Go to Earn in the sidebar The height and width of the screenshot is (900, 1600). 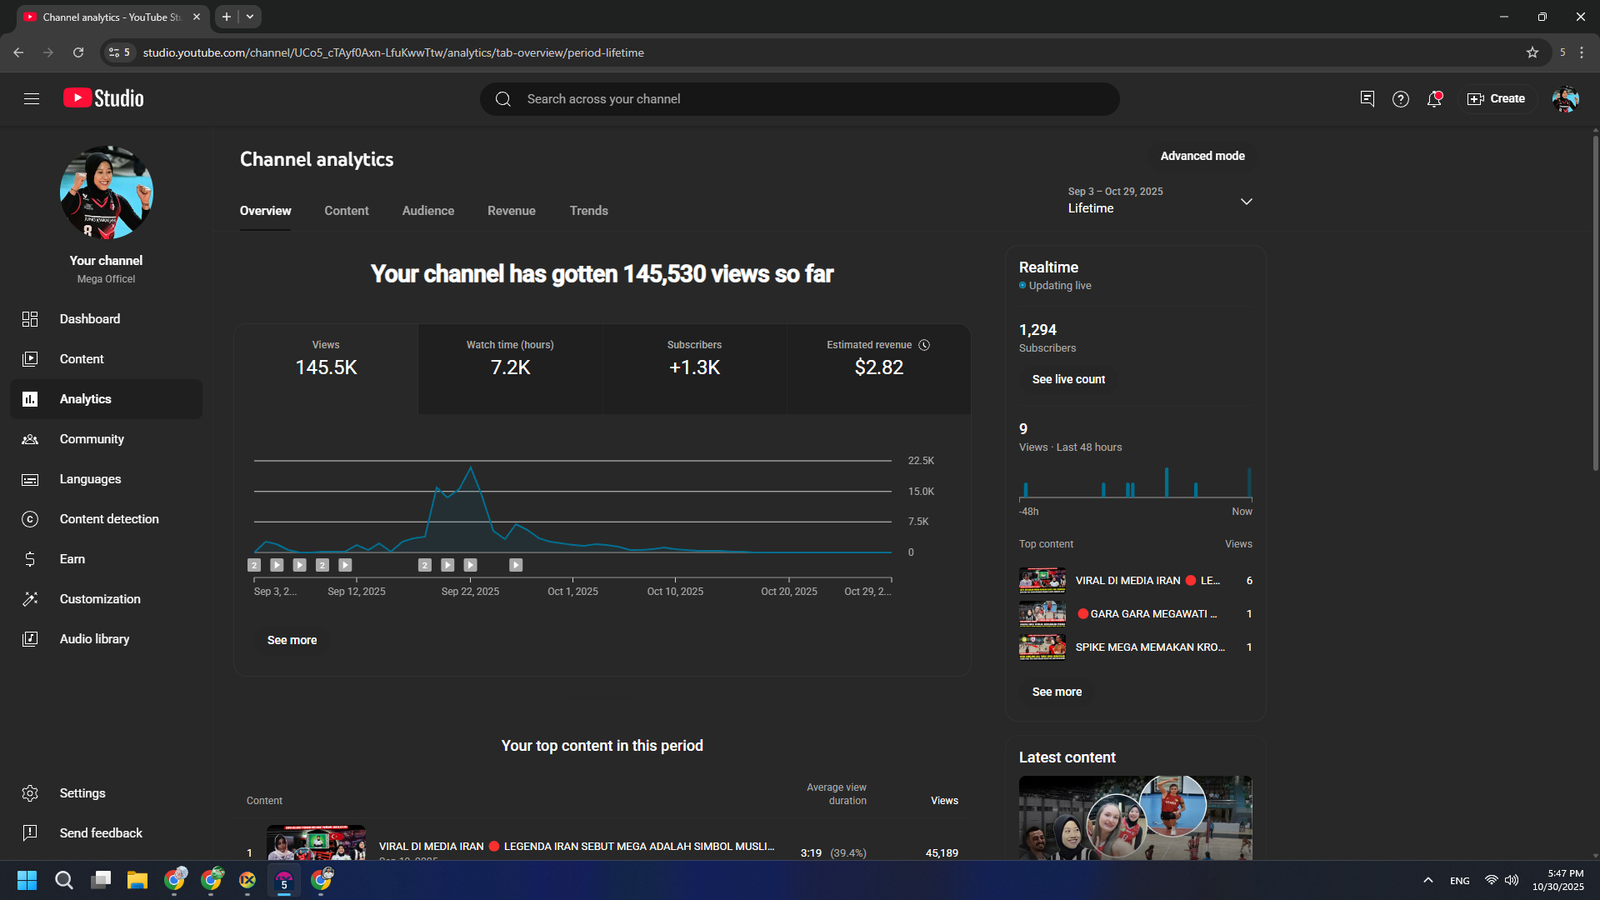coord(72,559)
